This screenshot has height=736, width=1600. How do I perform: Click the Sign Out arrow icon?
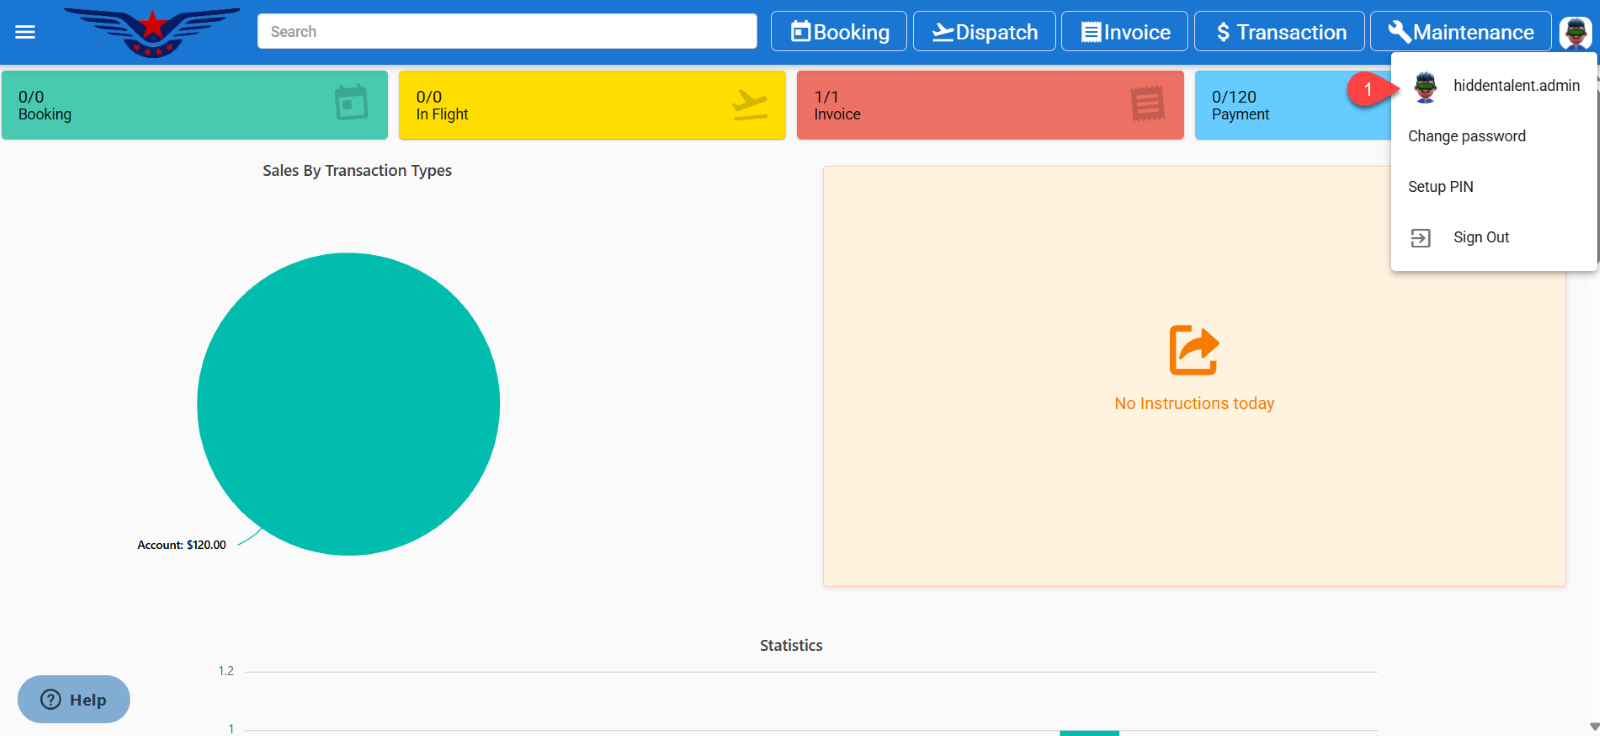(x=1420, y=238)
